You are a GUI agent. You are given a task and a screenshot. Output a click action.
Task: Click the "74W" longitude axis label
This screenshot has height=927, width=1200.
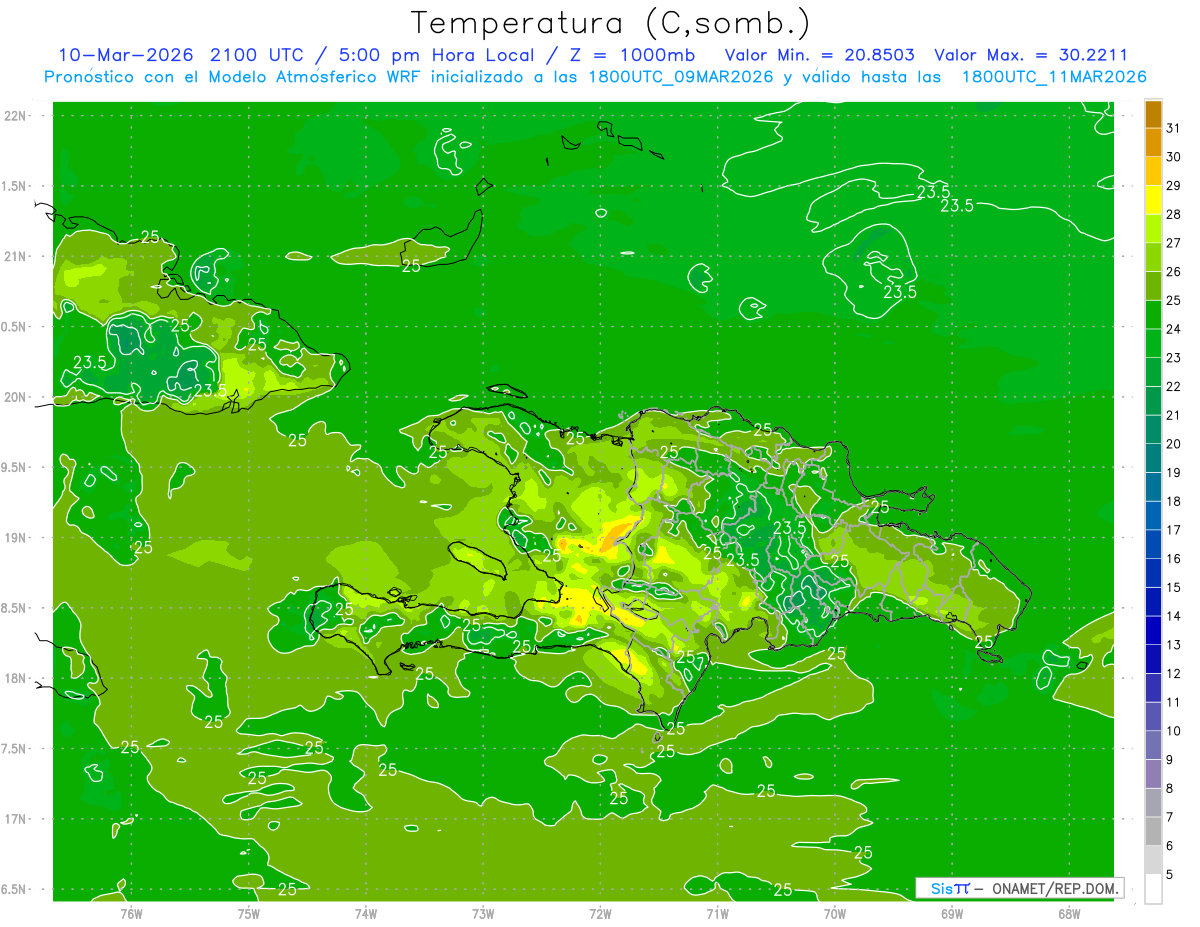pos(366,914)
